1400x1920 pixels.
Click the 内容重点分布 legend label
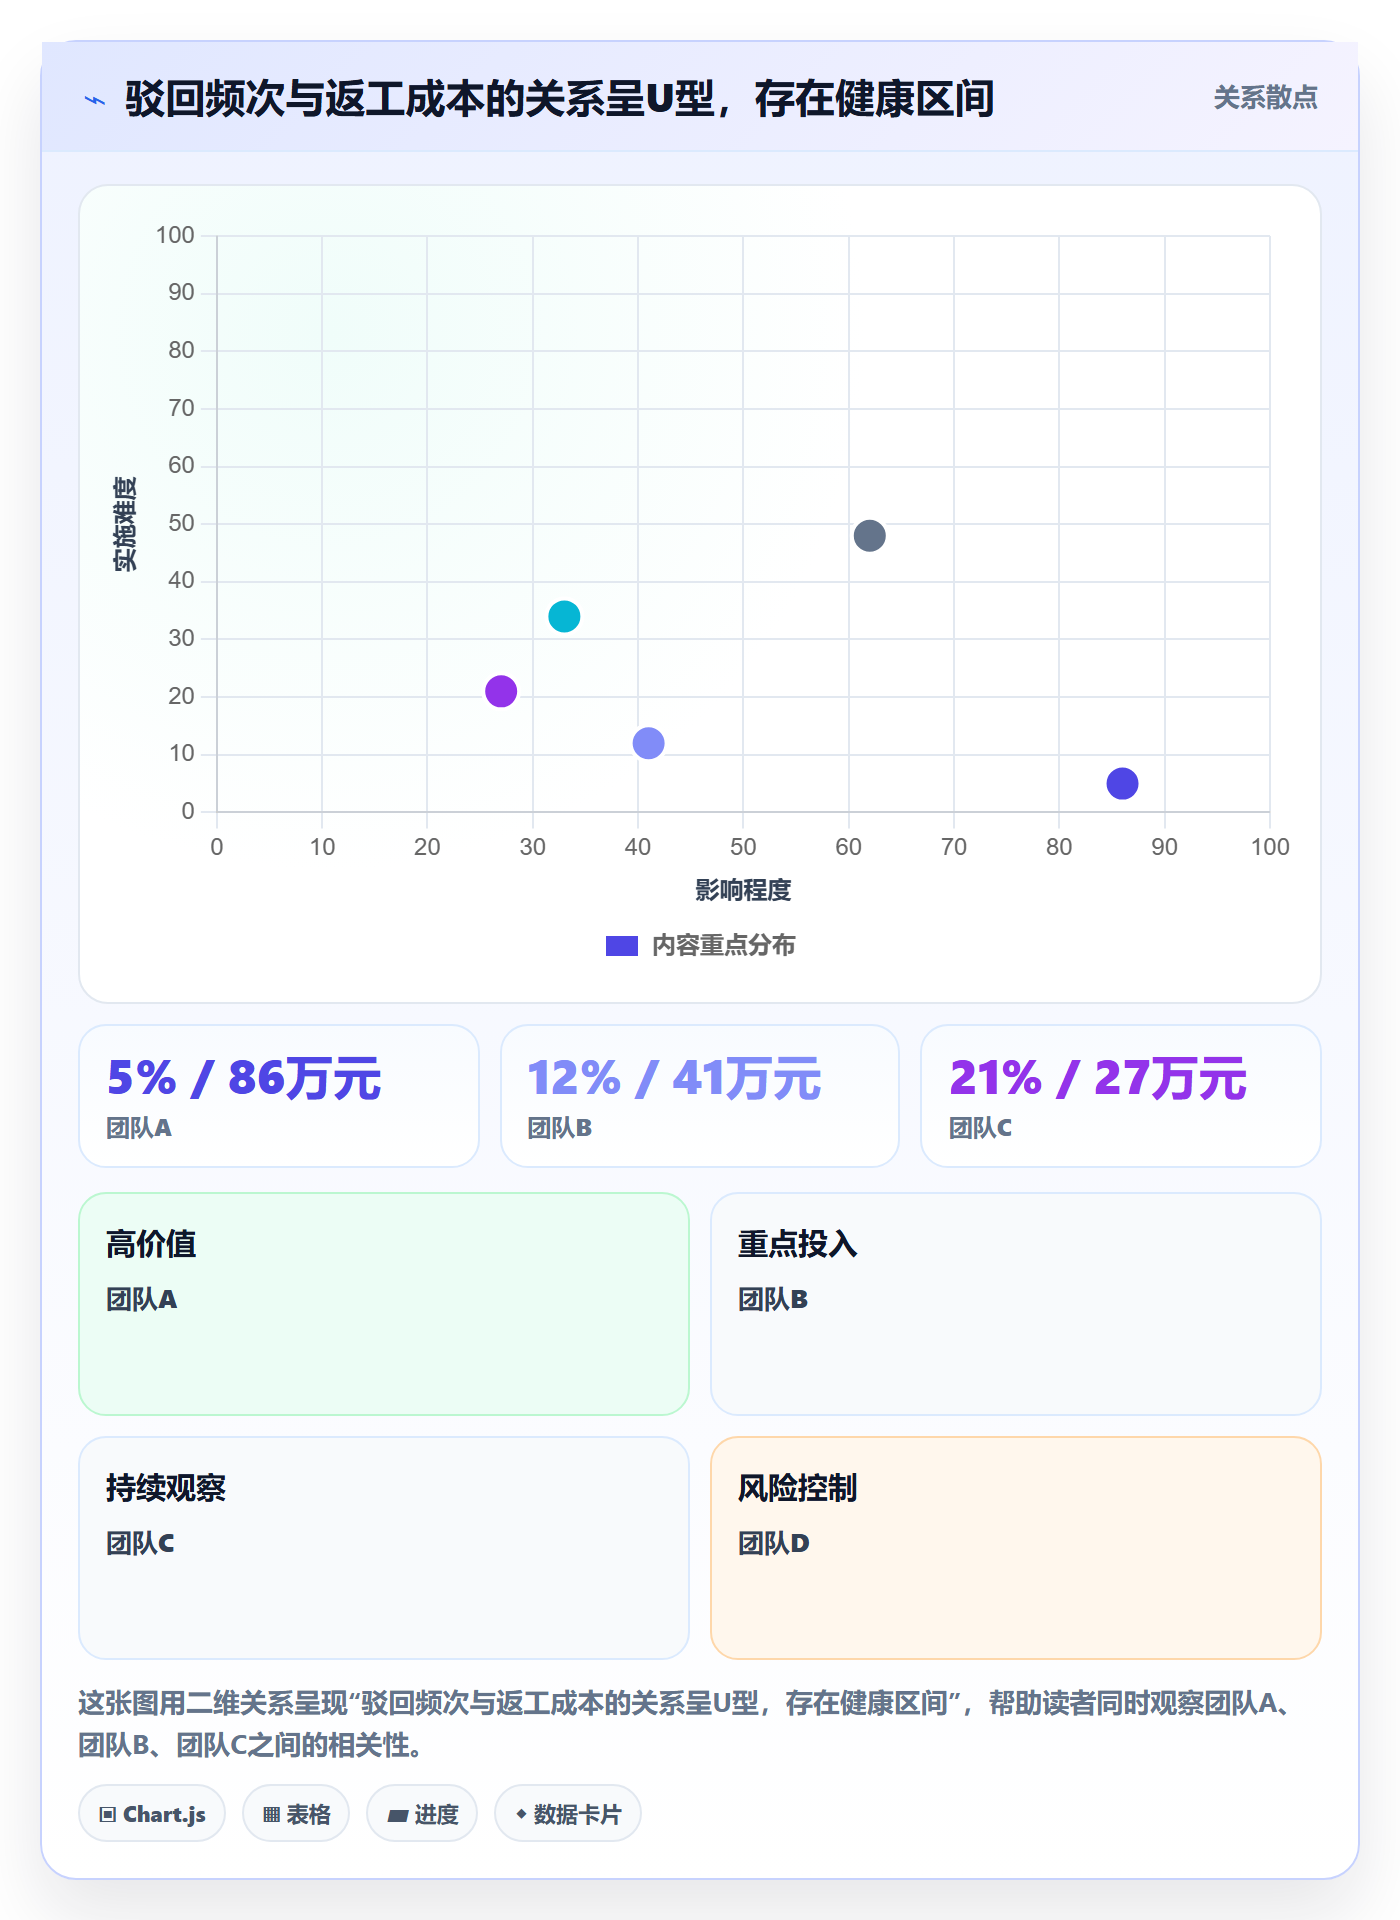723,946
